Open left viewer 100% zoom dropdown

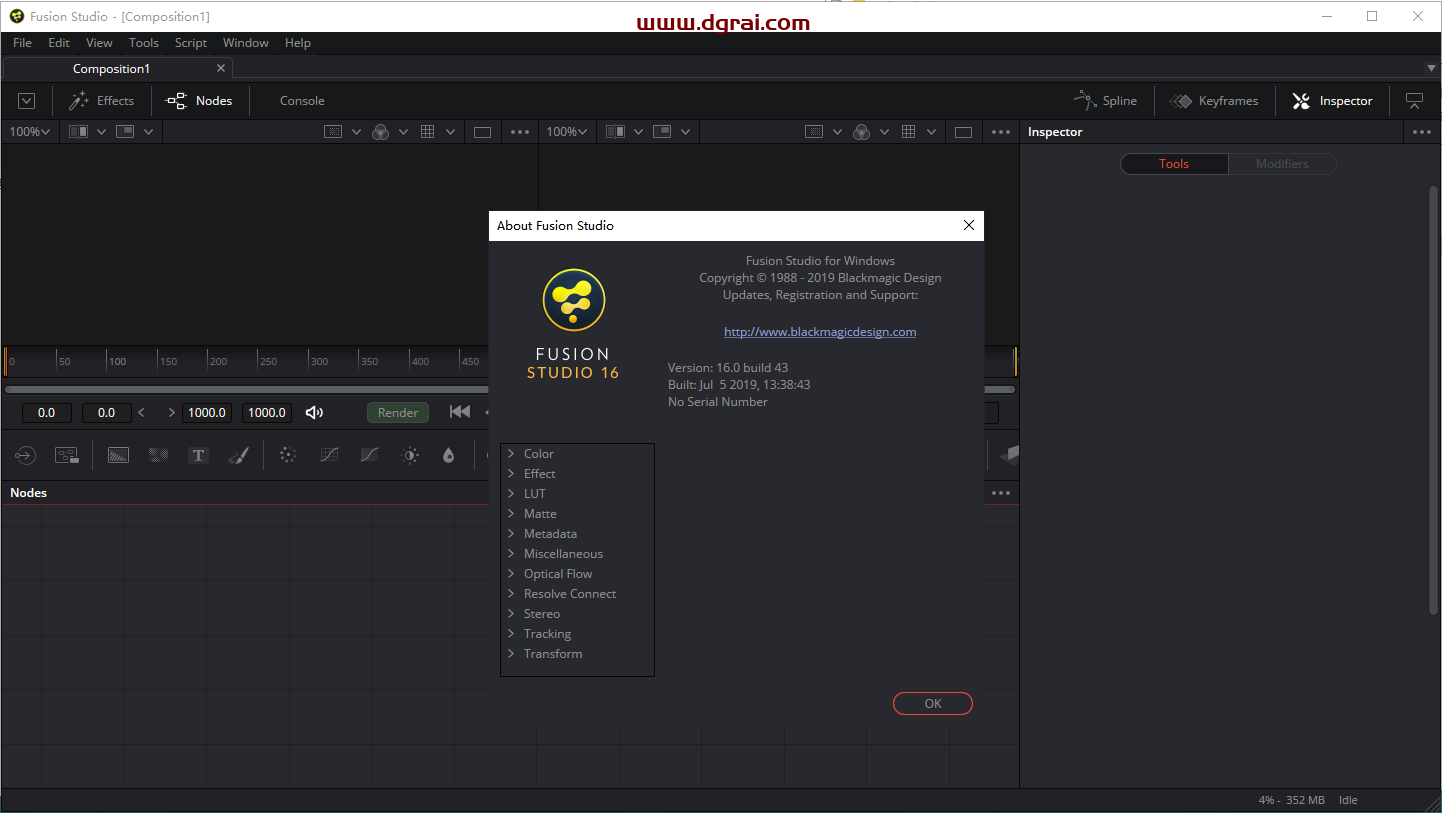tap(30, 132)
